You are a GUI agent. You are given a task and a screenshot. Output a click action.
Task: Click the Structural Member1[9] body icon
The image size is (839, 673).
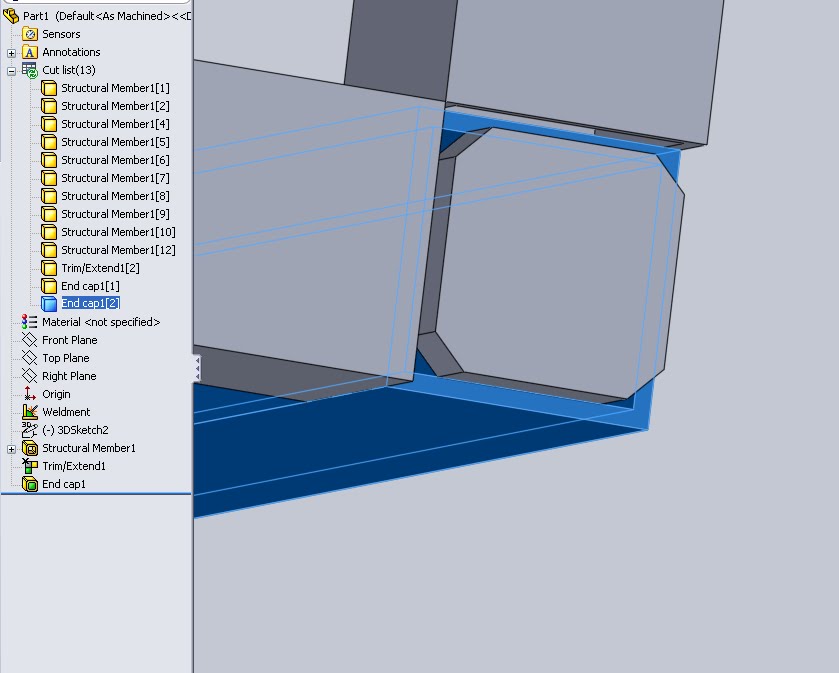click(x=49, y=214)
